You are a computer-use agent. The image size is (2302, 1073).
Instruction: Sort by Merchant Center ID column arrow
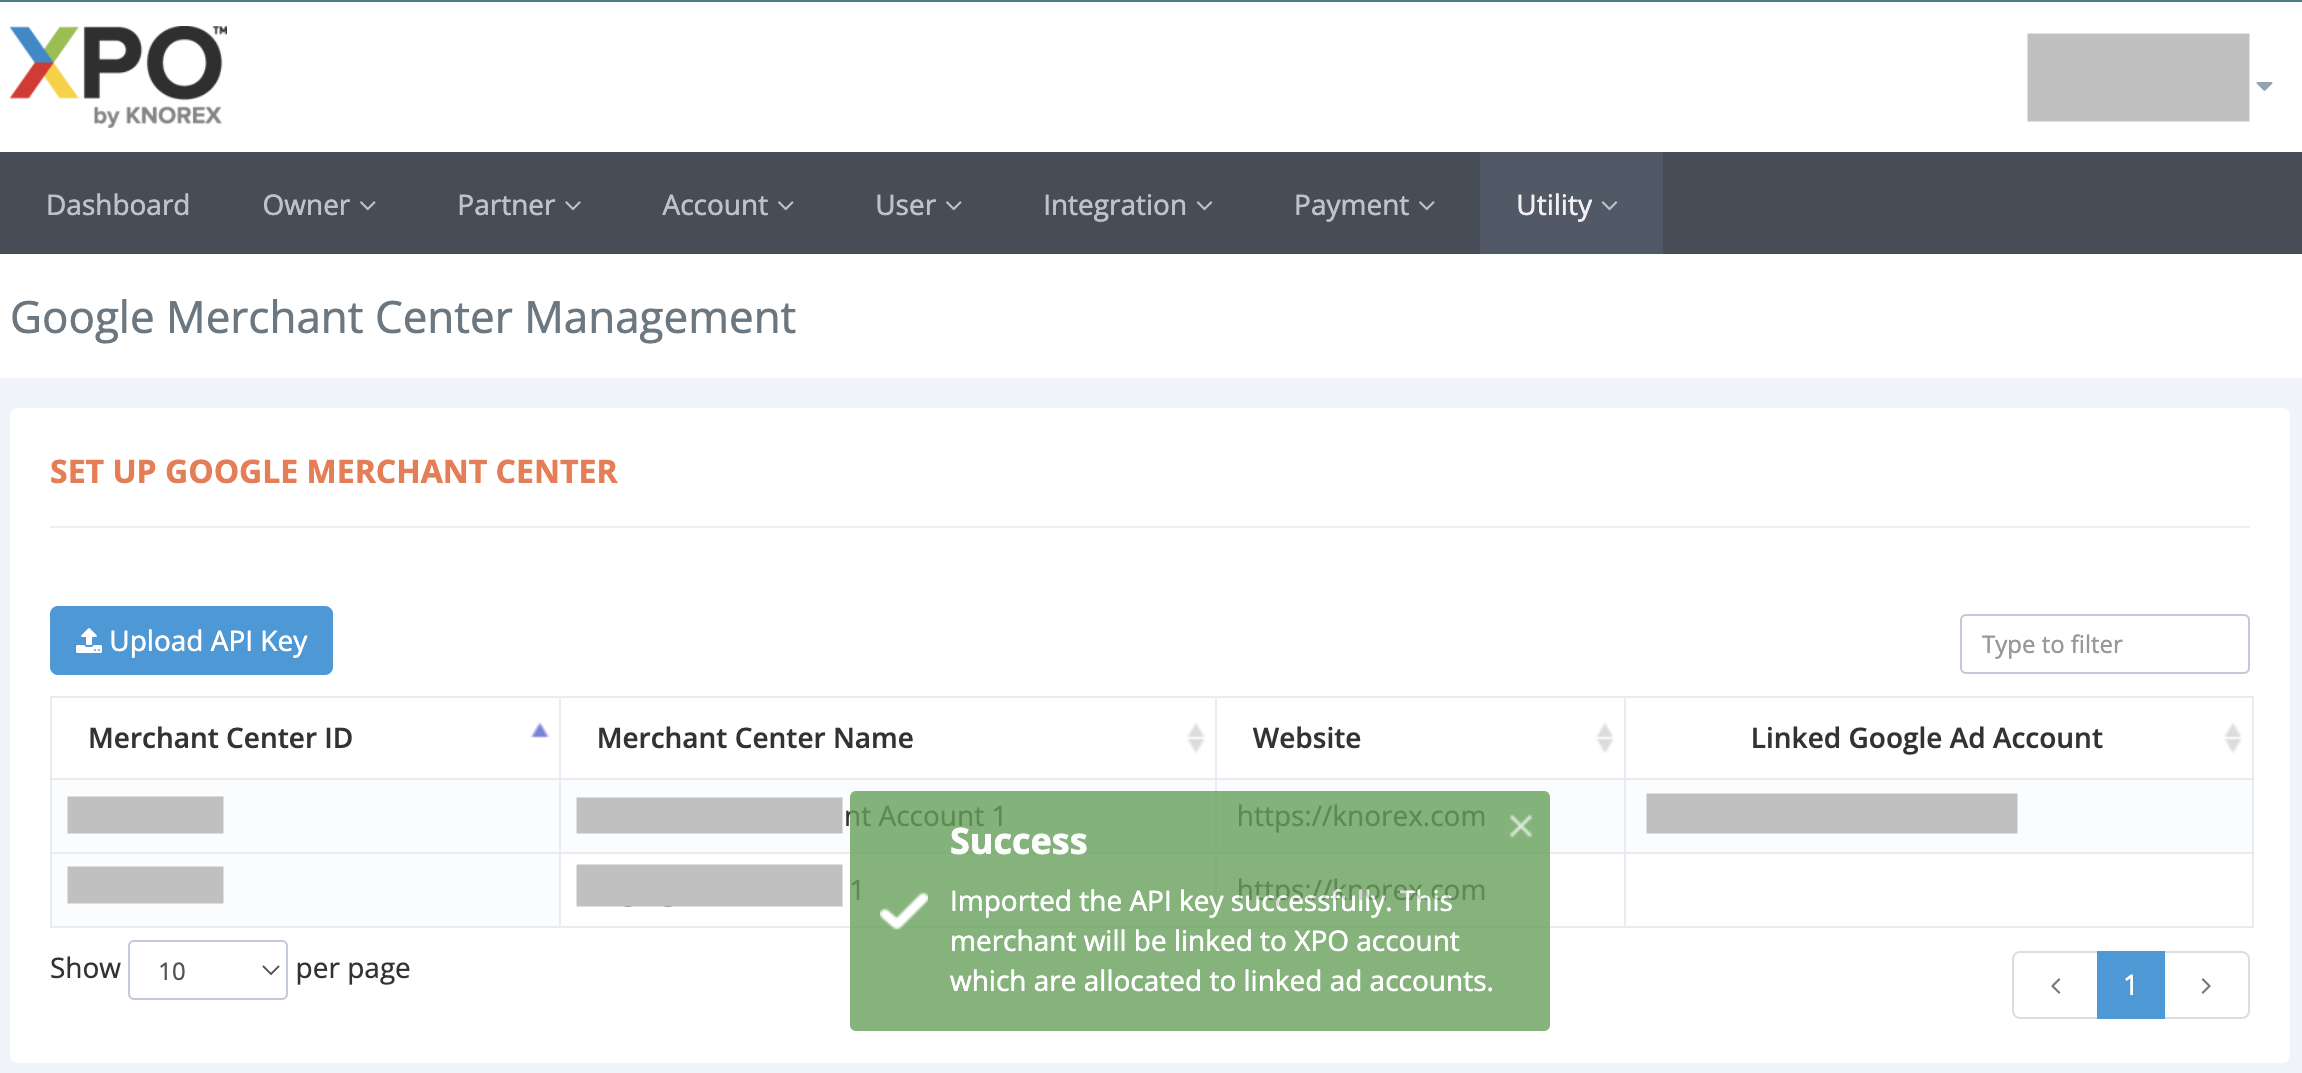539,731
